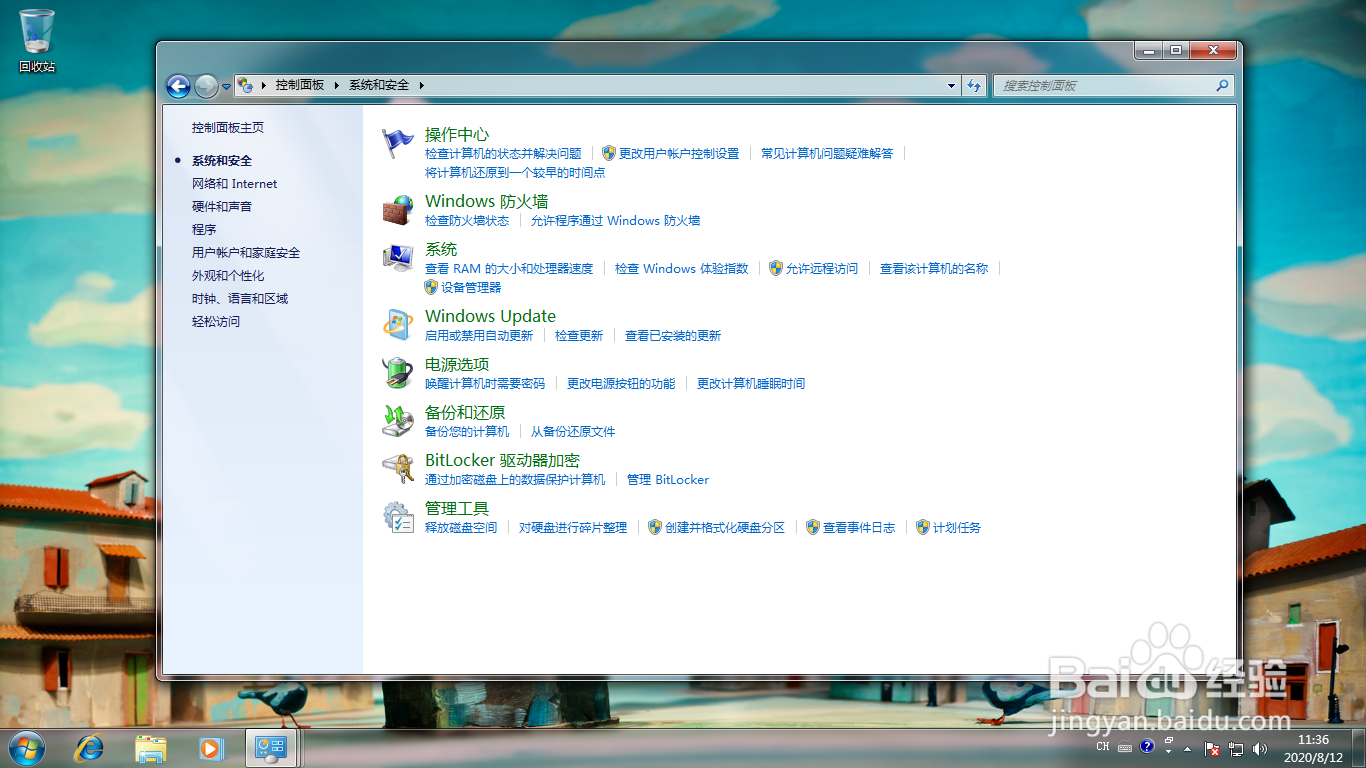Click 从备份还原文件 link
This screenshot has width=1366, height=768.
tap(573, 432)
